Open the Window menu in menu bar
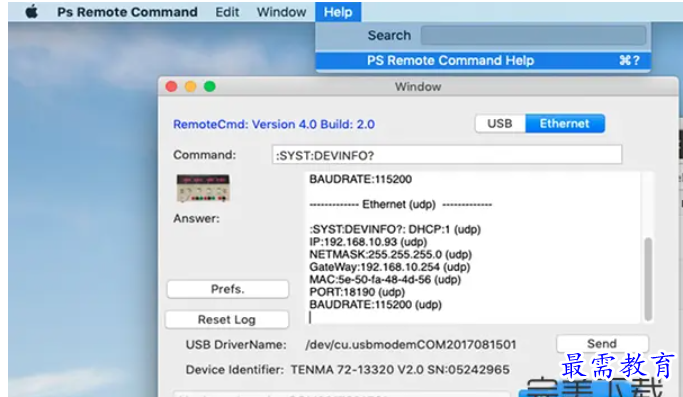Image resolution: width=683 pixels, height=397 pixels. click(281, 12)
